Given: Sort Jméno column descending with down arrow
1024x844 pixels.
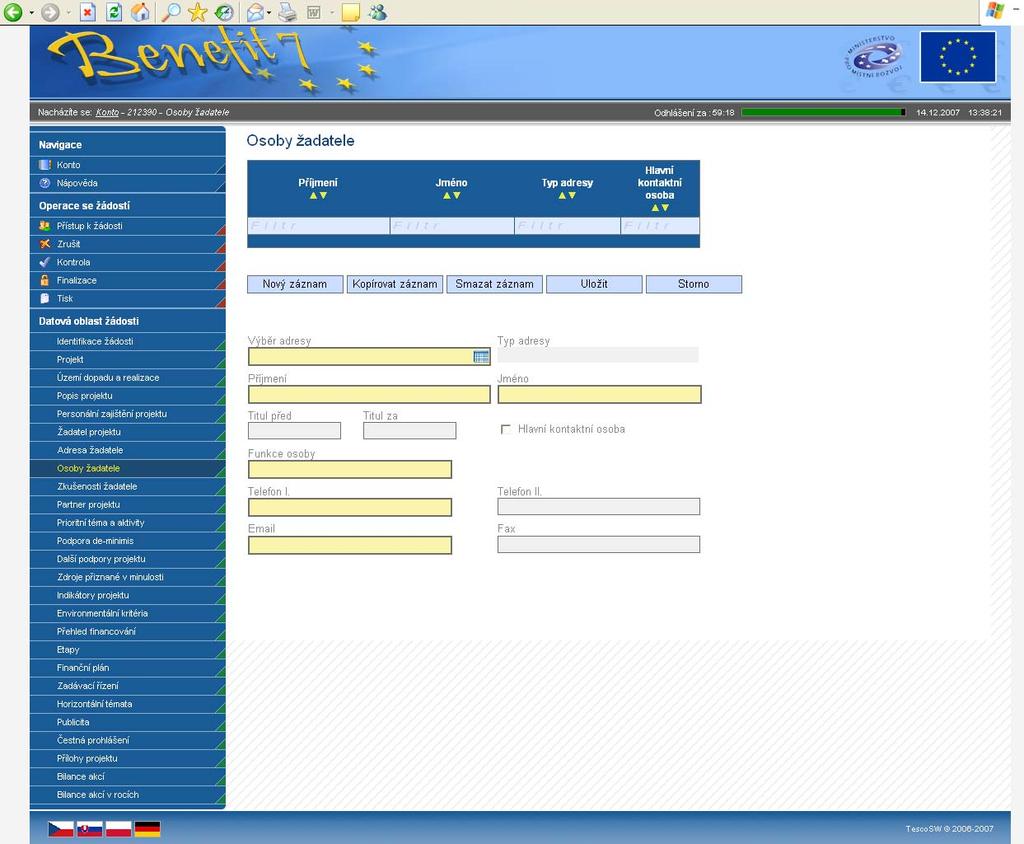Looking at the screenshot, I should [456, 195].
